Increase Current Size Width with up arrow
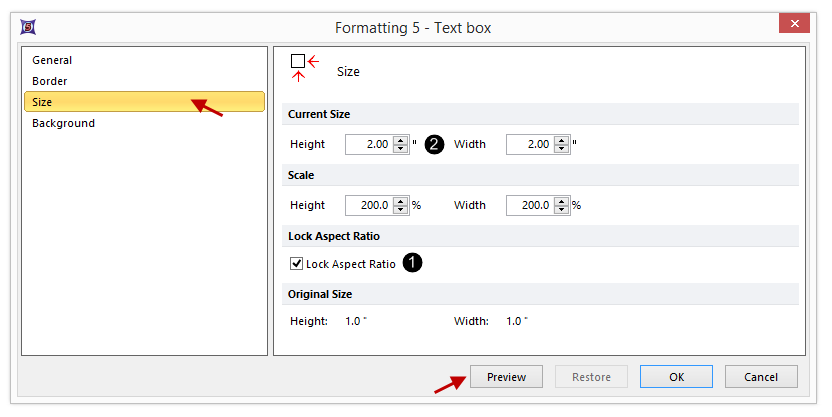This screenshot has width=832, height=417. click(x=562, y=140)
